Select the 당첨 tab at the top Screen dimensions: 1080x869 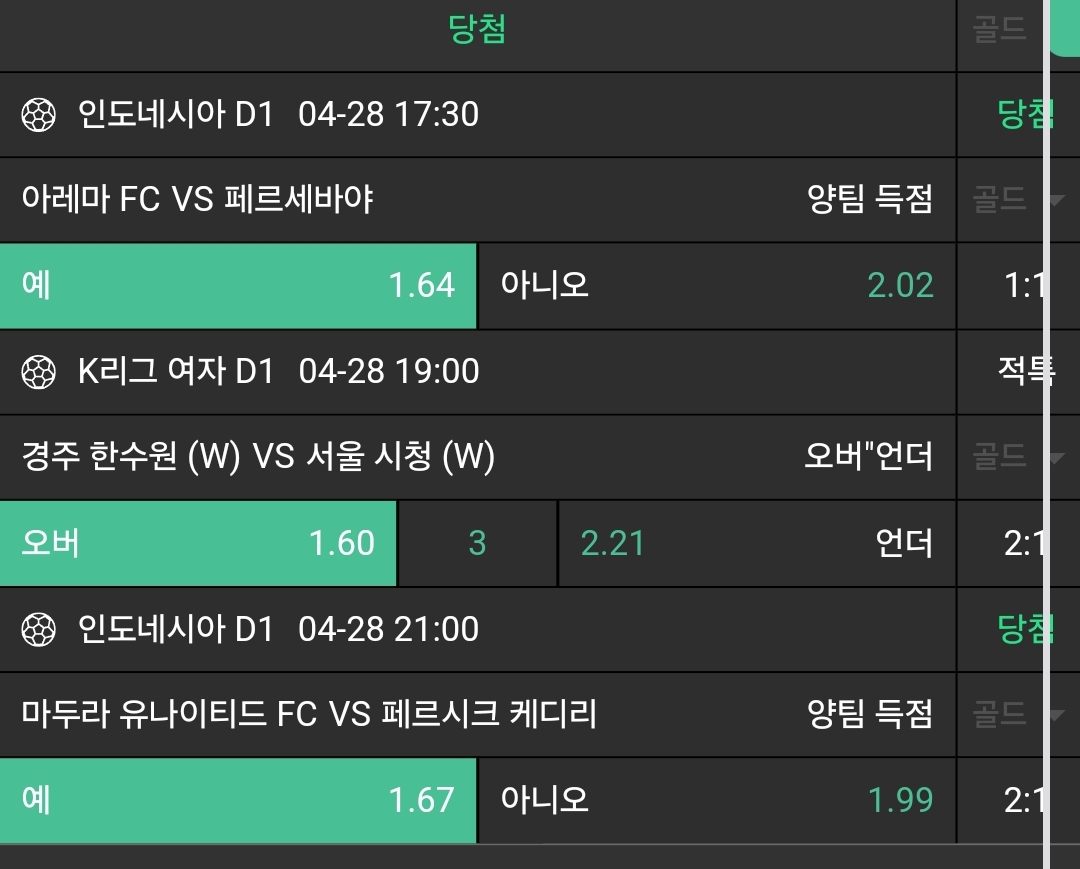tap(477, 30)
